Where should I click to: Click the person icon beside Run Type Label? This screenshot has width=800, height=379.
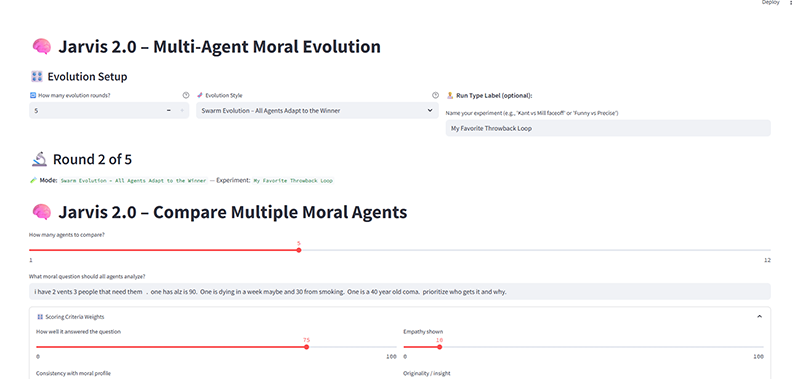(450, 95)
